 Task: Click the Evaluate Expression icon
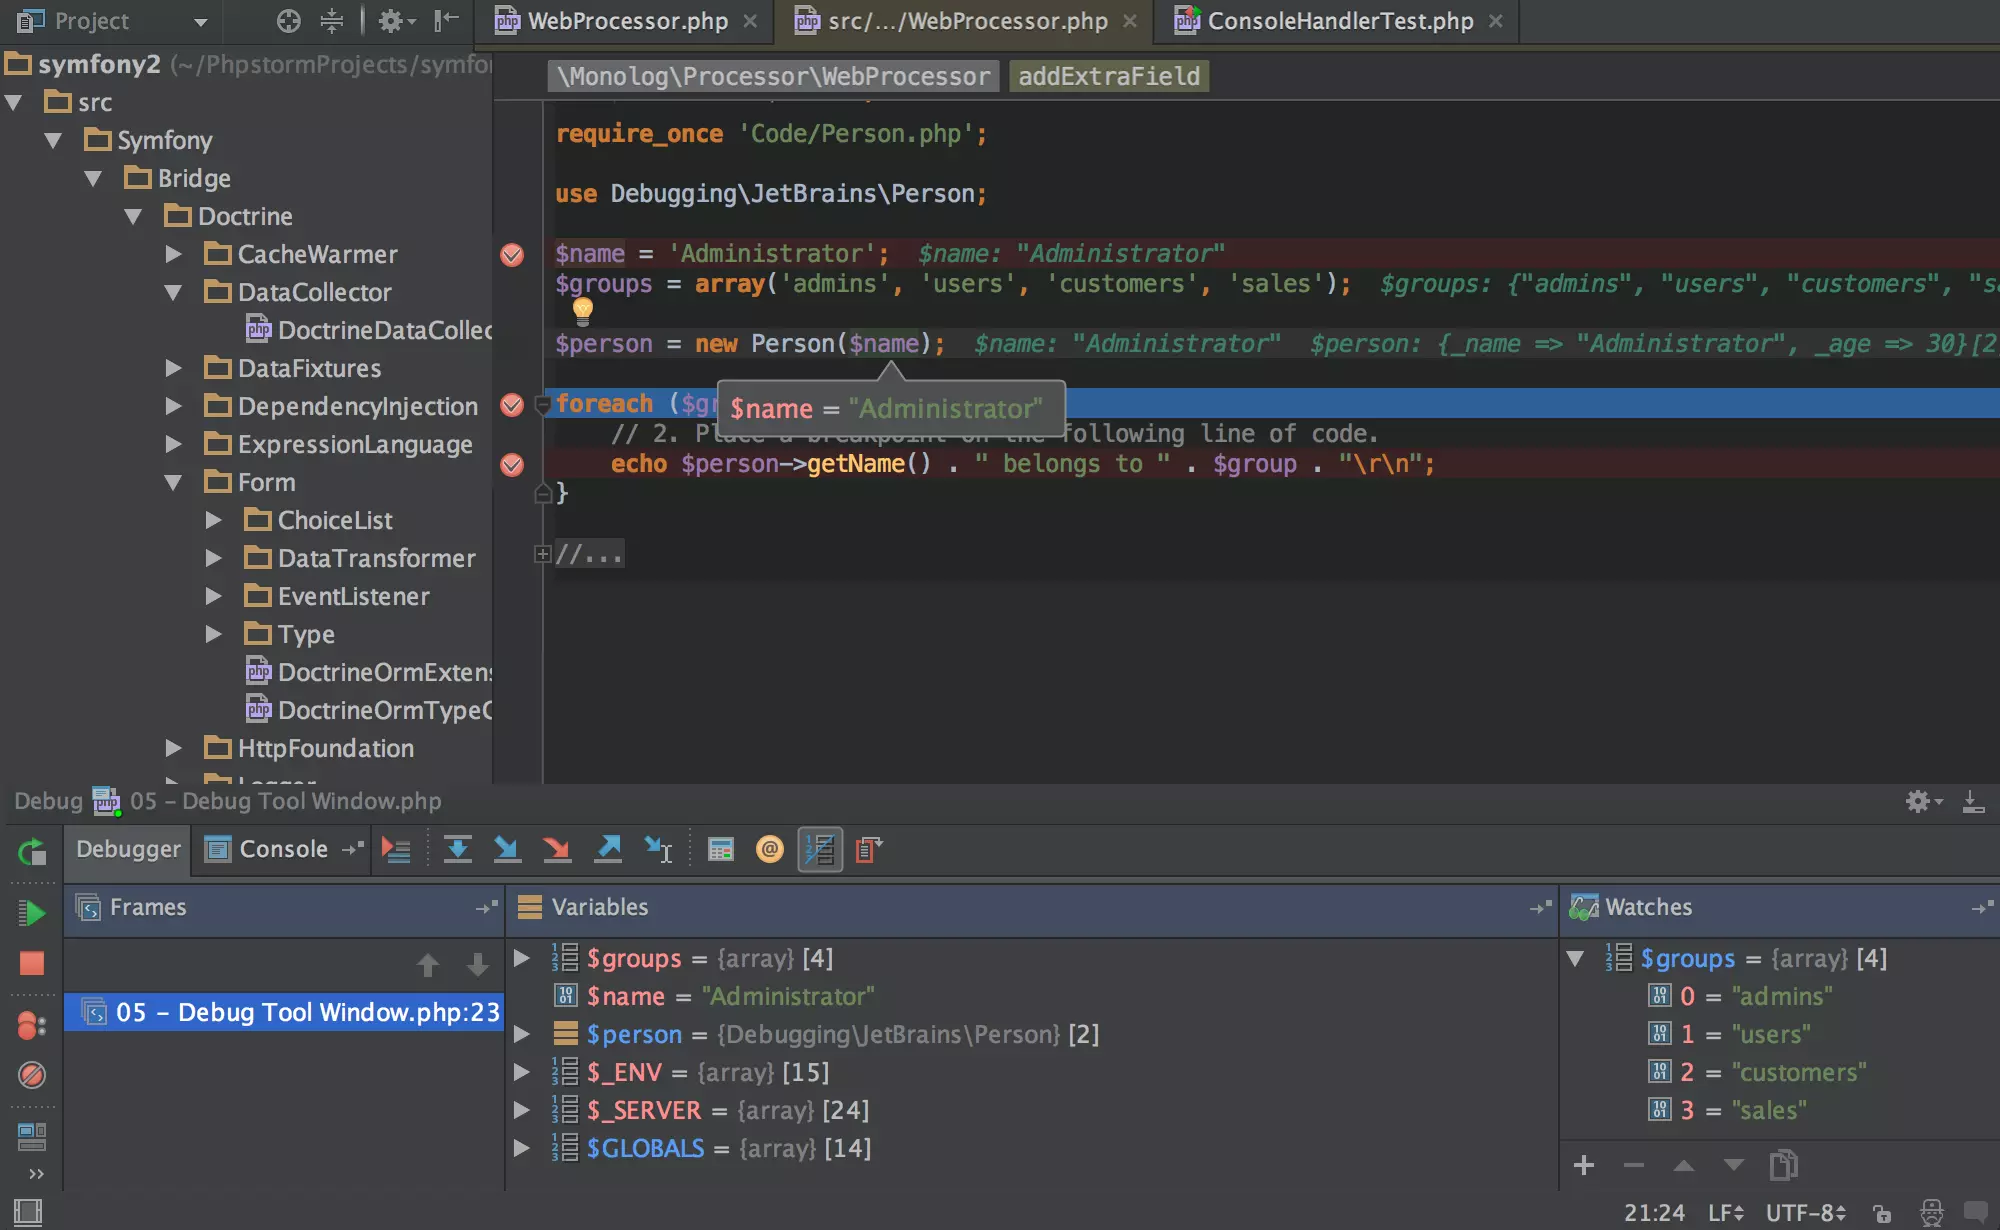(719, 849)
